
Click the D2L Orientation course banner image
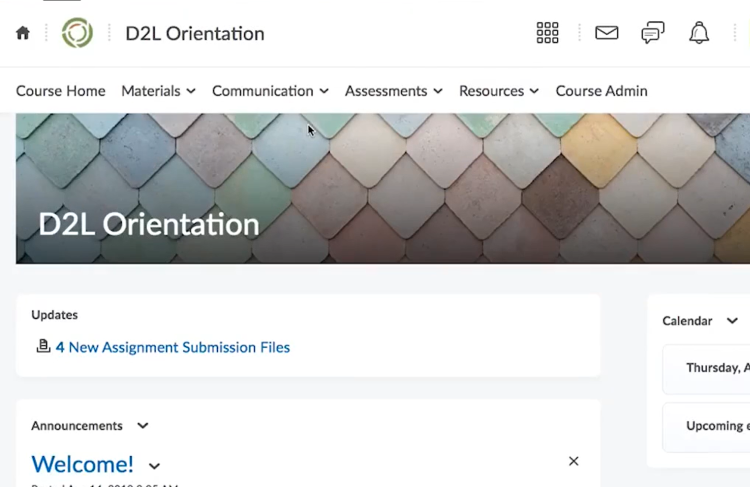point(383,188)
